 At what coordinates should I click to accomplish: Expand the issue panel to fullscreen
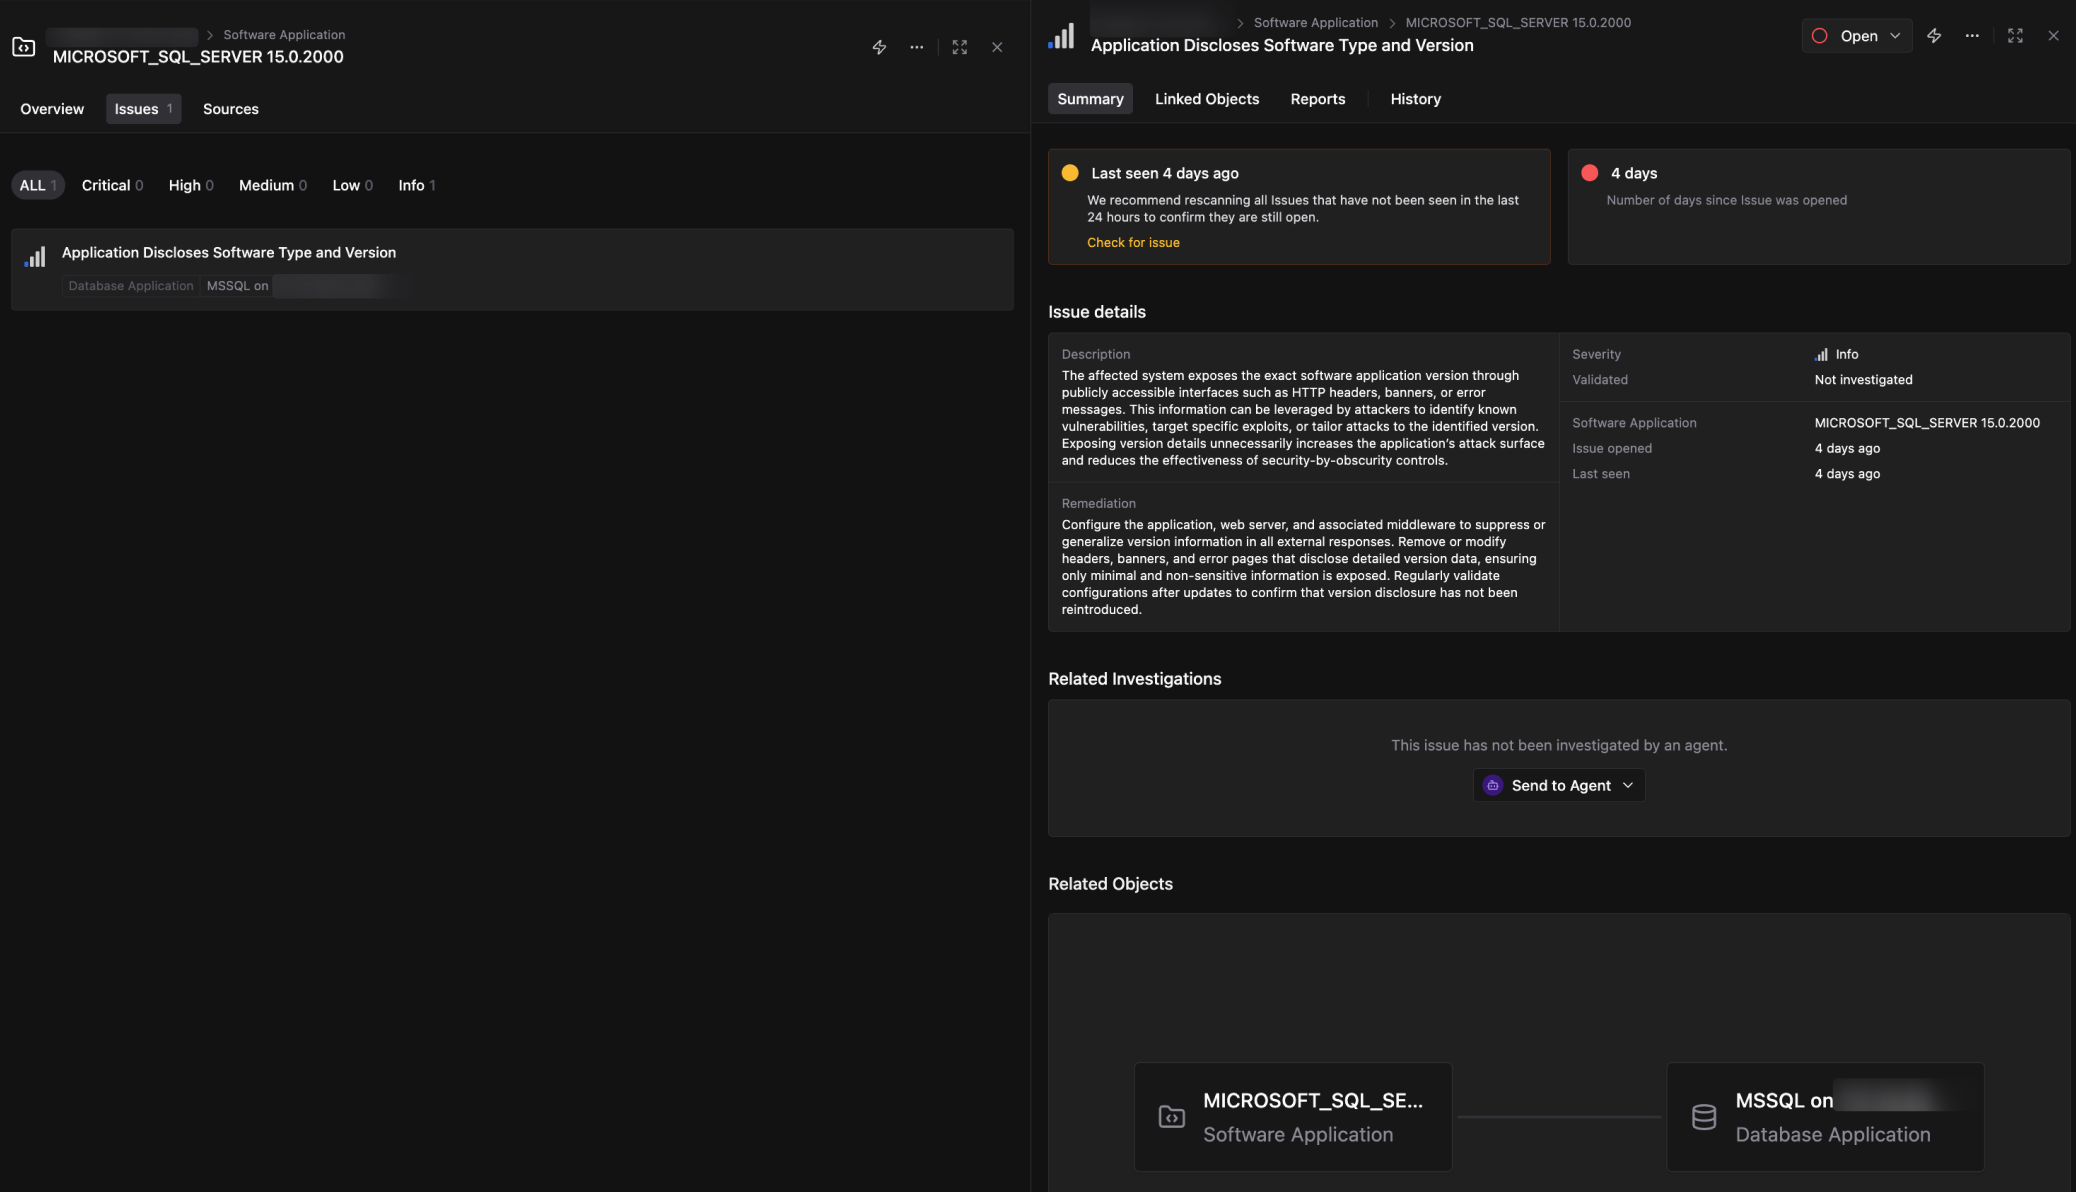(x=2015, y=36)
